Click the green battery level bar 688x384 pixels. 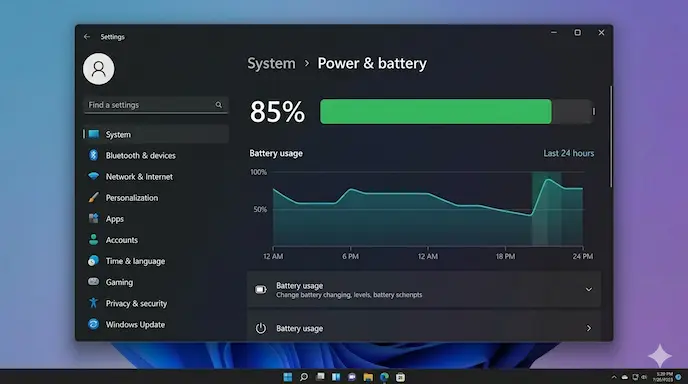click(436, 111)
